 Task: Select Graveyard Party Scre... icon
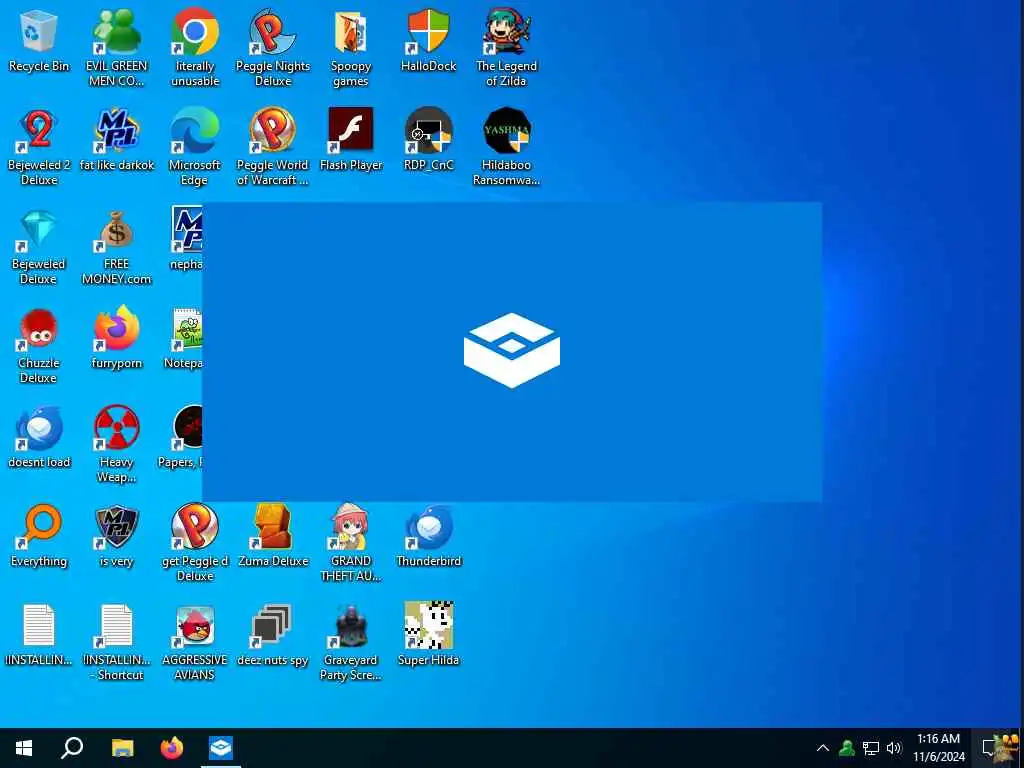(351, 644)
